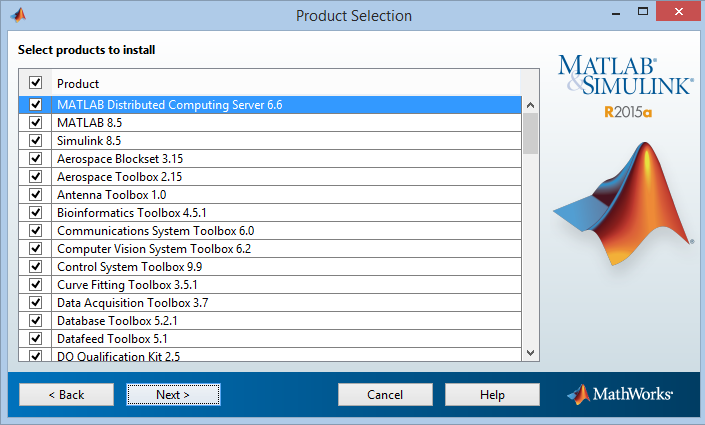Uncheck Datafeed Toolbox 5.1 checkbox
Screen dimensions: 705x425
[36, 338]
